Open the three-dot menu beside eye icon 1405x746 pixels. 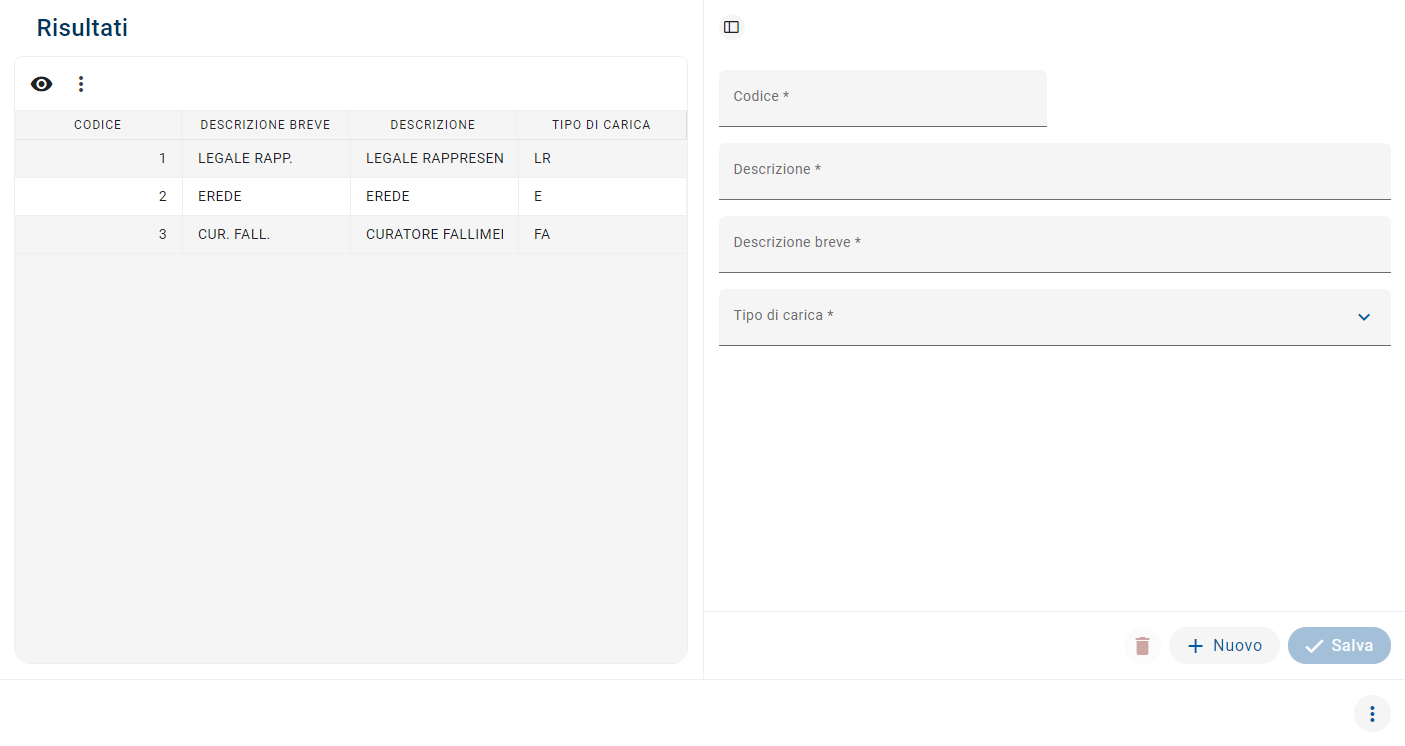(x=81, y=84)
